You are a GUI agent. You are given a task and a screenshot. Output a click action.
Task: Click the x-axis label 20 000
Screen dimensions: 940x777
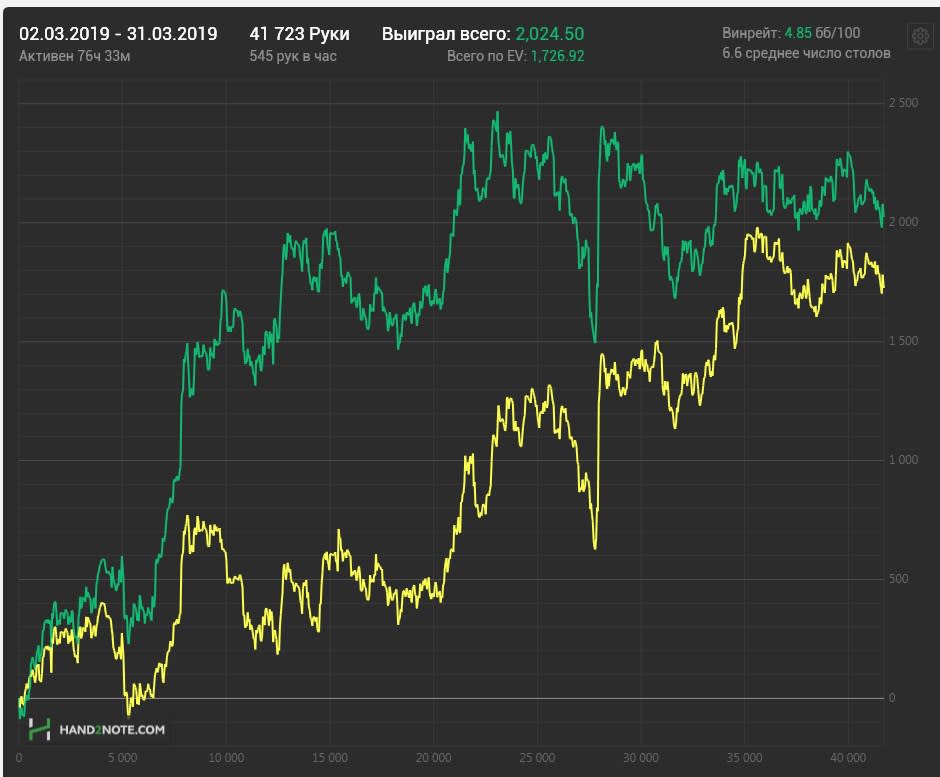433,758
